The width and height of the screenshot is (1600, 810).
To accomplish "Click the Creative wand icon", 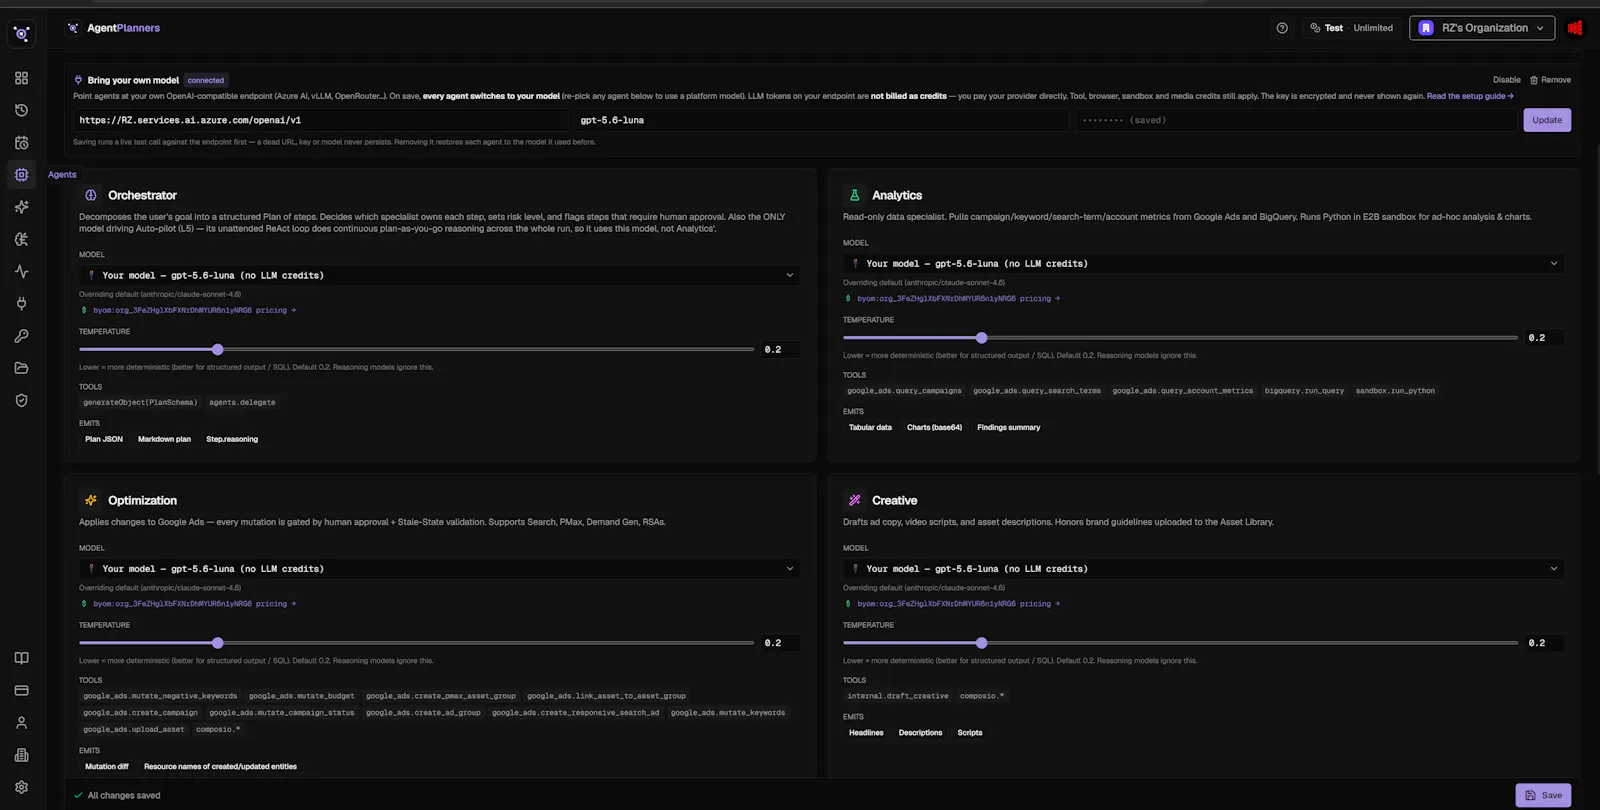I will (854, 500).
